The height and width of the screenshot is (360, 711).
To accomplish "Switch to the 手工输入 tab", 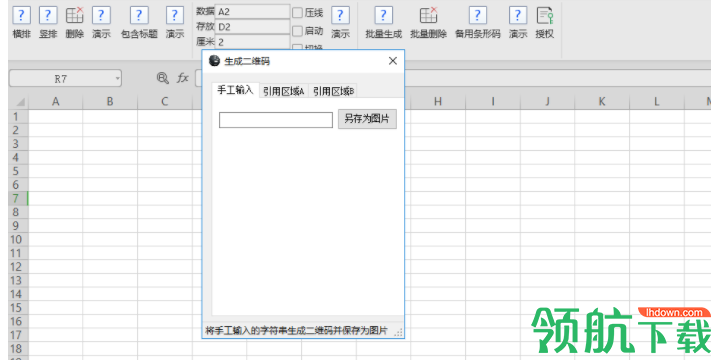I will point(235,90).
